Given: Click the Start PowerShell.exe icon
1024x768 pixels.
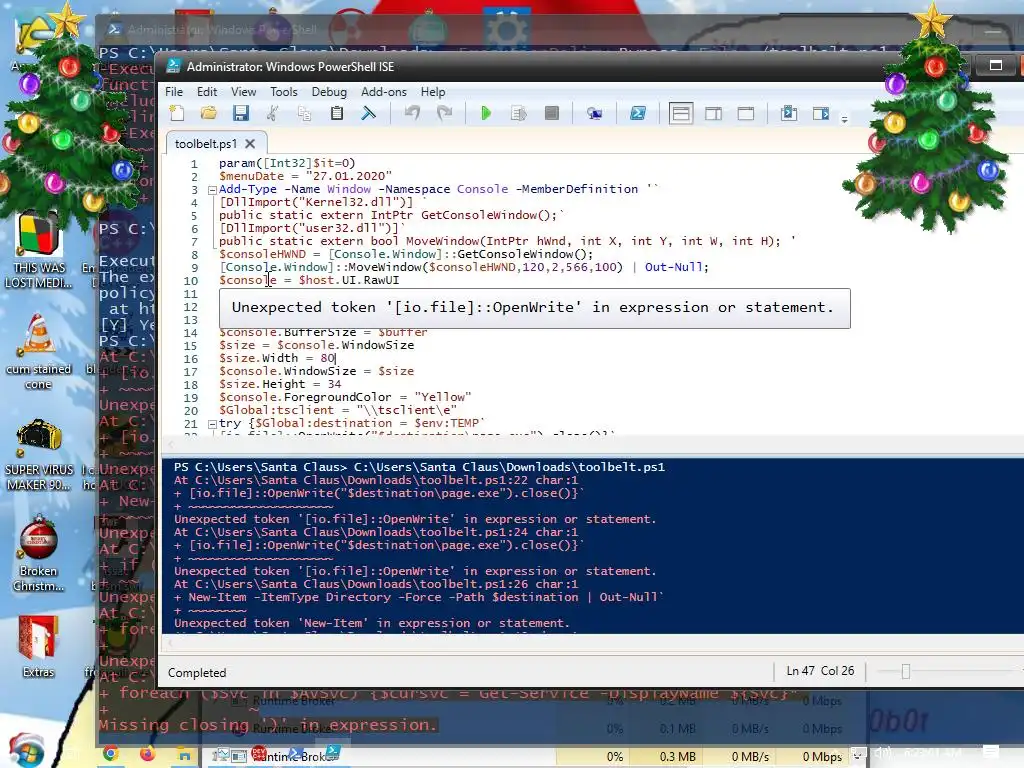Looking at the screenshot, I should click(637, 114).
